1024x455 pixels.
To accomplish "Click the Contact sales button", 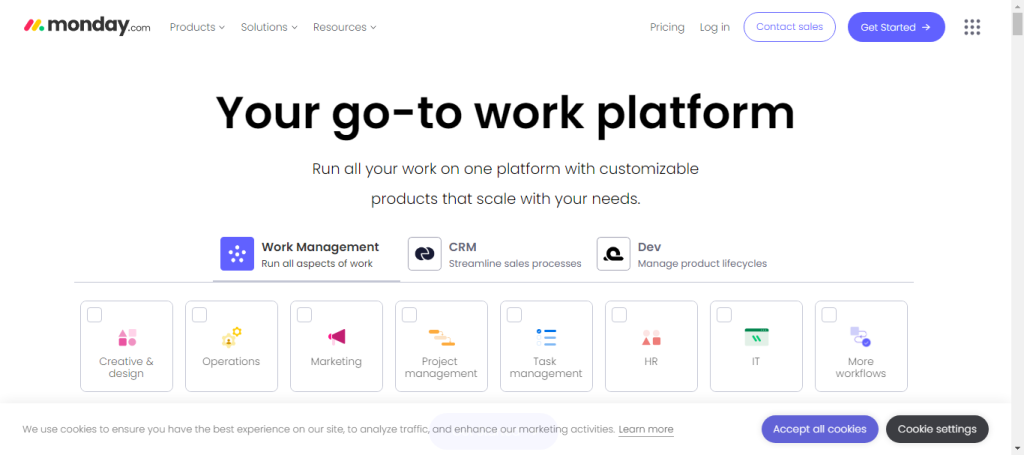I will click(790, 27).
